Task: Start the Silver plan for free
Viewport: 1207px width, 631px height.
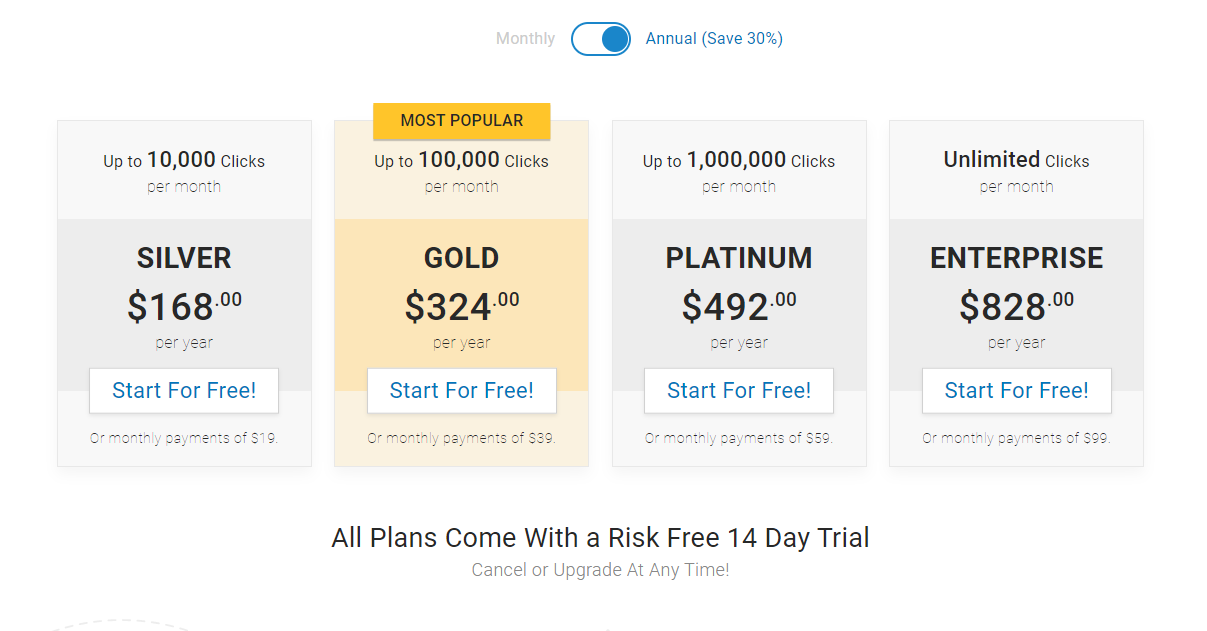Action: coord(184,390)
